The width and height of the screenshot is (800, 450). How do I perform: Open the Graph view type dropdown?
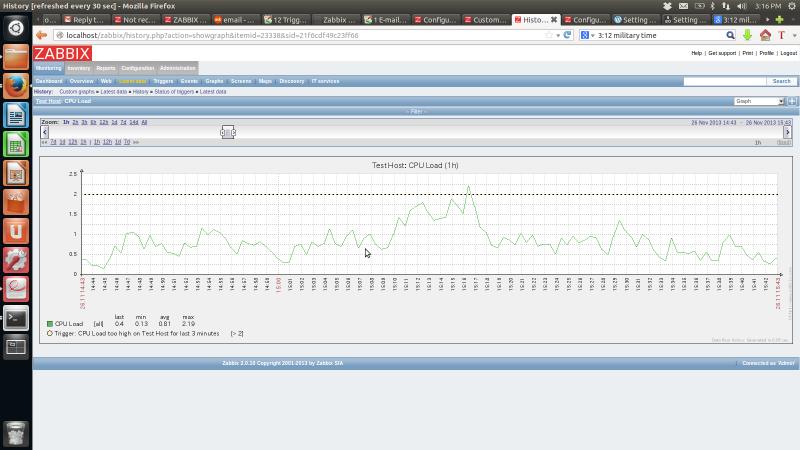point(759,101)
